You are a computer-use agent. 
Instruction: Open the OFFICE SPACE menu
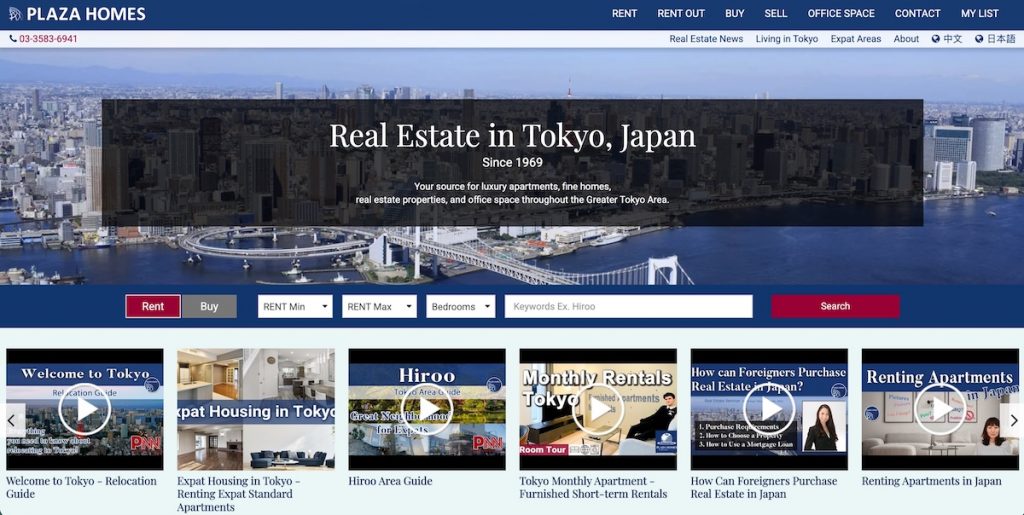[841, 14]
